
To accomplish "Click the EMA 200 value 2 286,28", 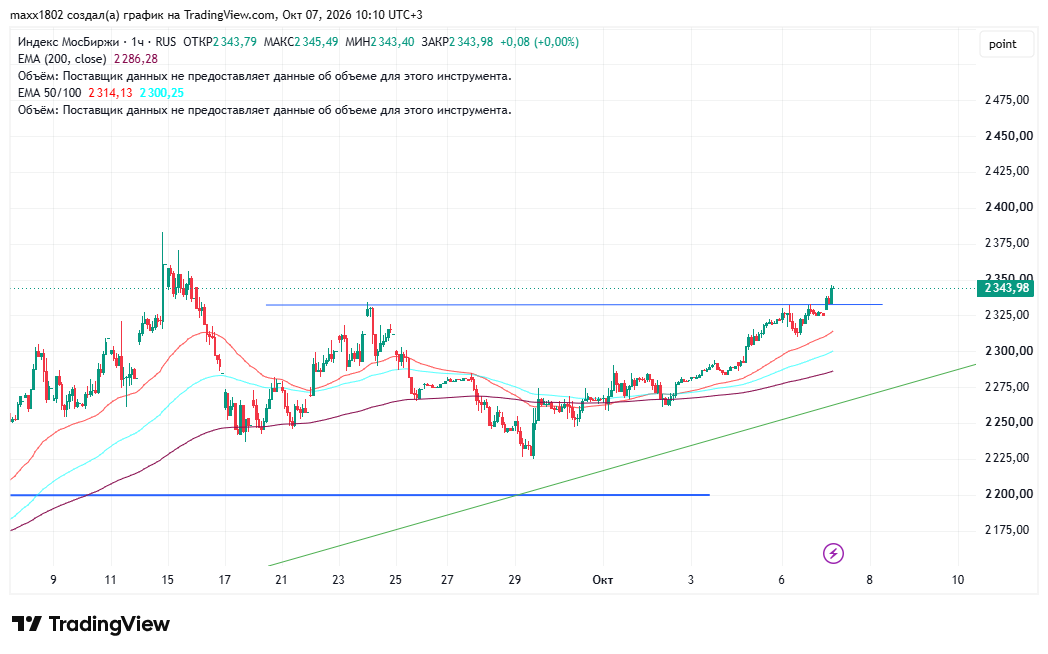I will [x=136, y=59].
